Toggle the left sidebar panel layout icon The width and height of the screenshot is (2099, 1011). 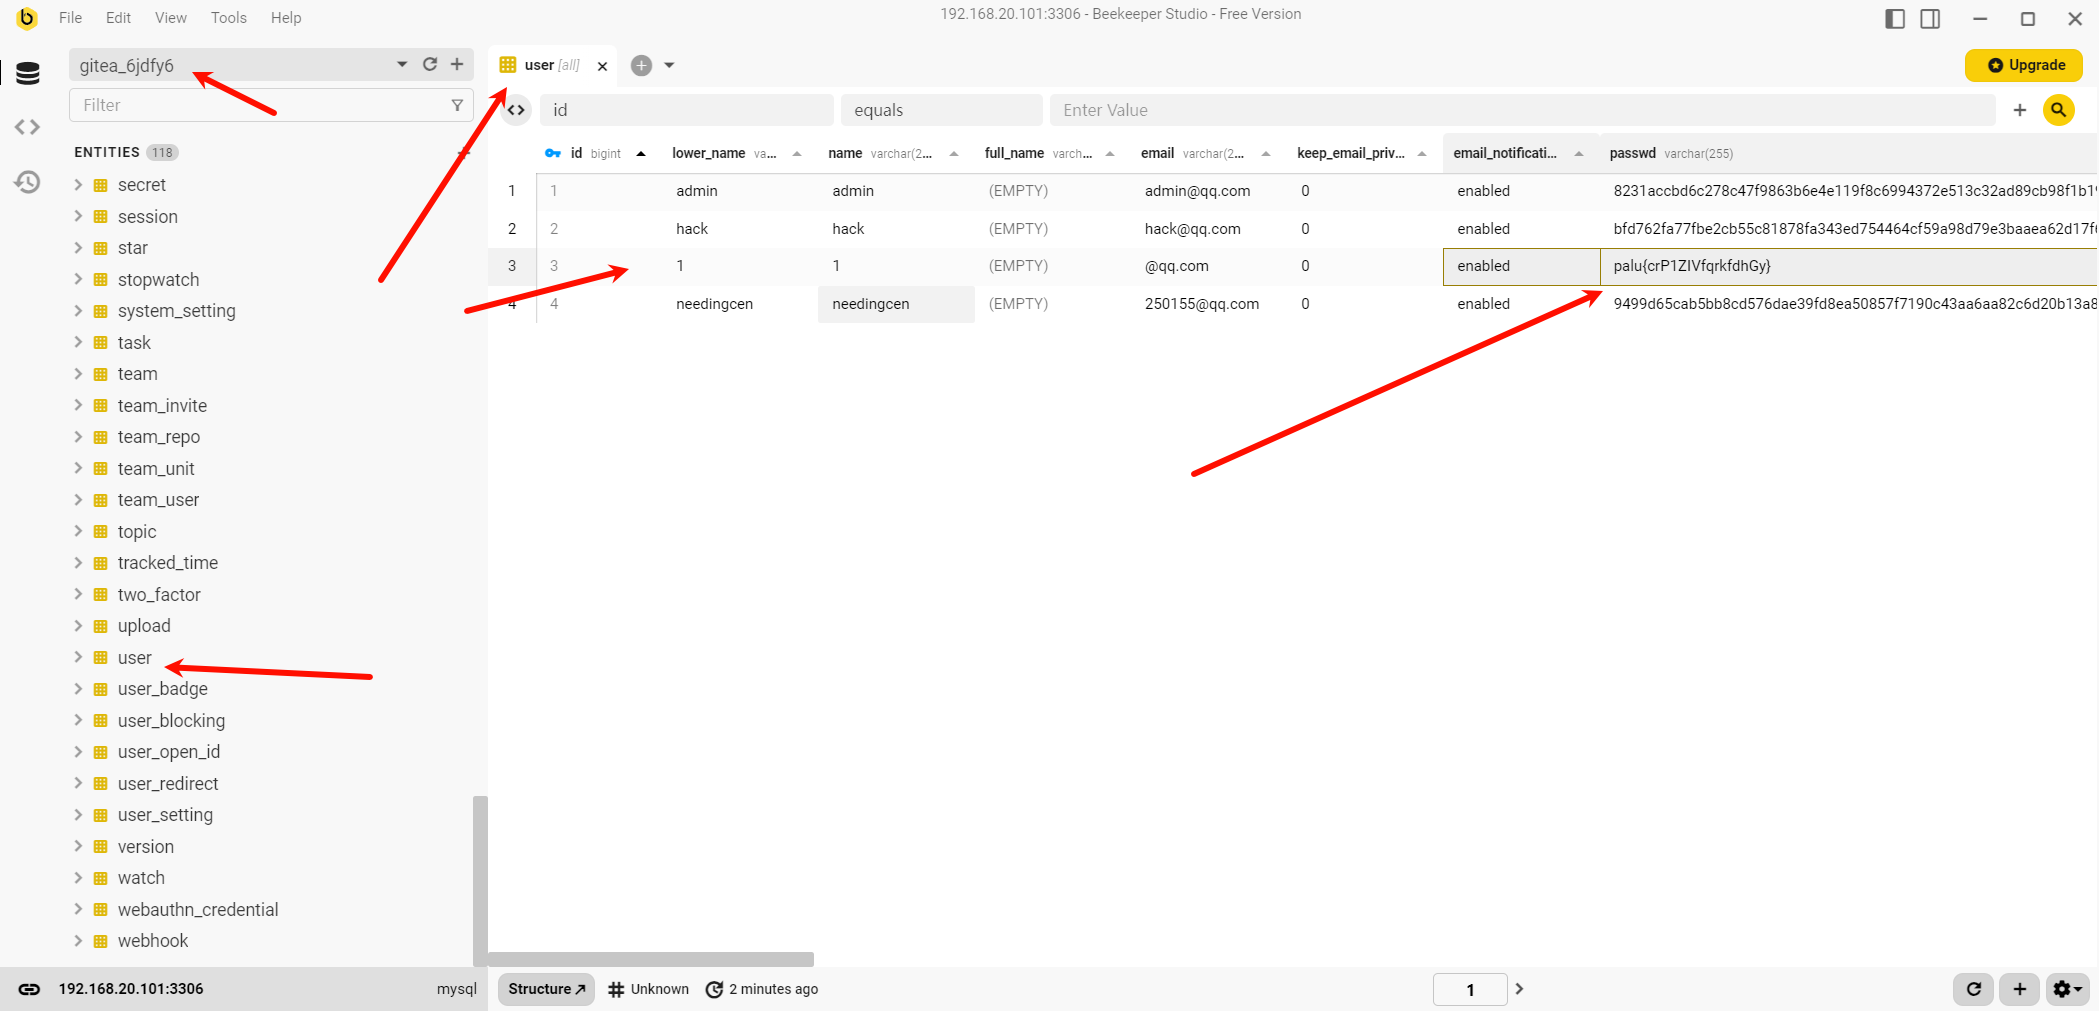click(1894, 19)
